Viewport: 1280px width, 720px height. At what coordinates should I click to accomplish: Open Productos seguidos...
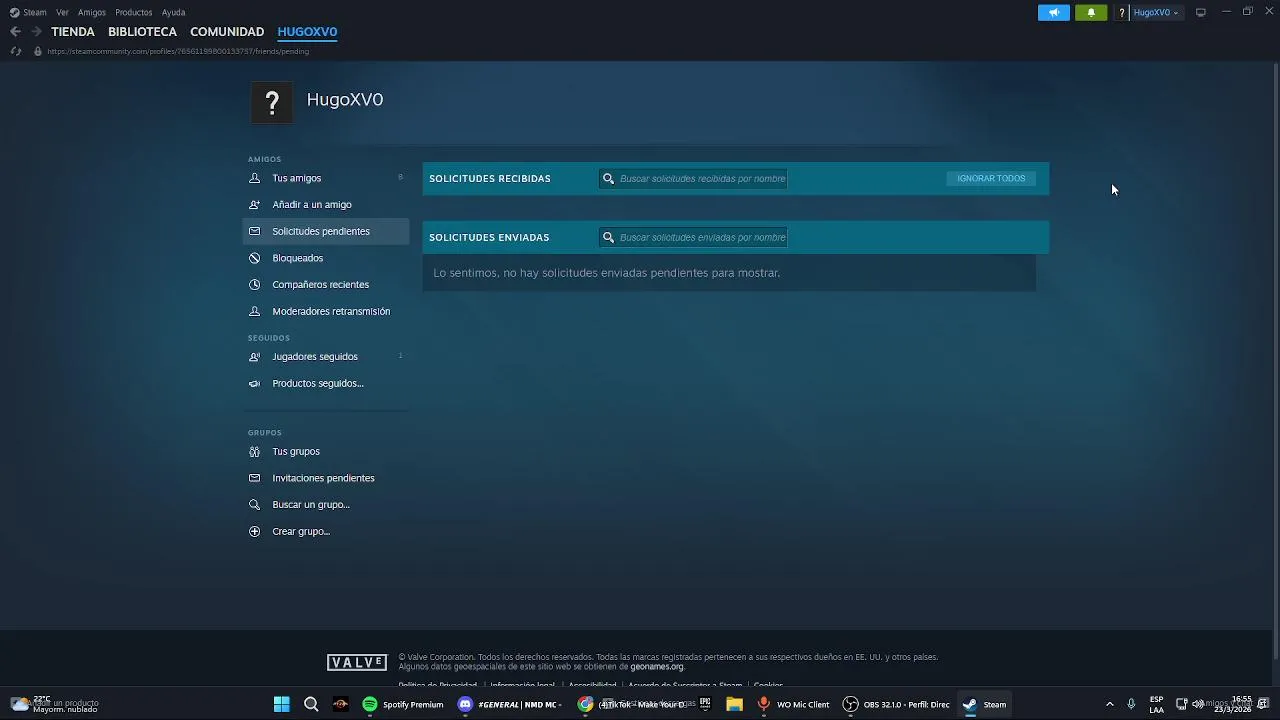pos(326,383)
